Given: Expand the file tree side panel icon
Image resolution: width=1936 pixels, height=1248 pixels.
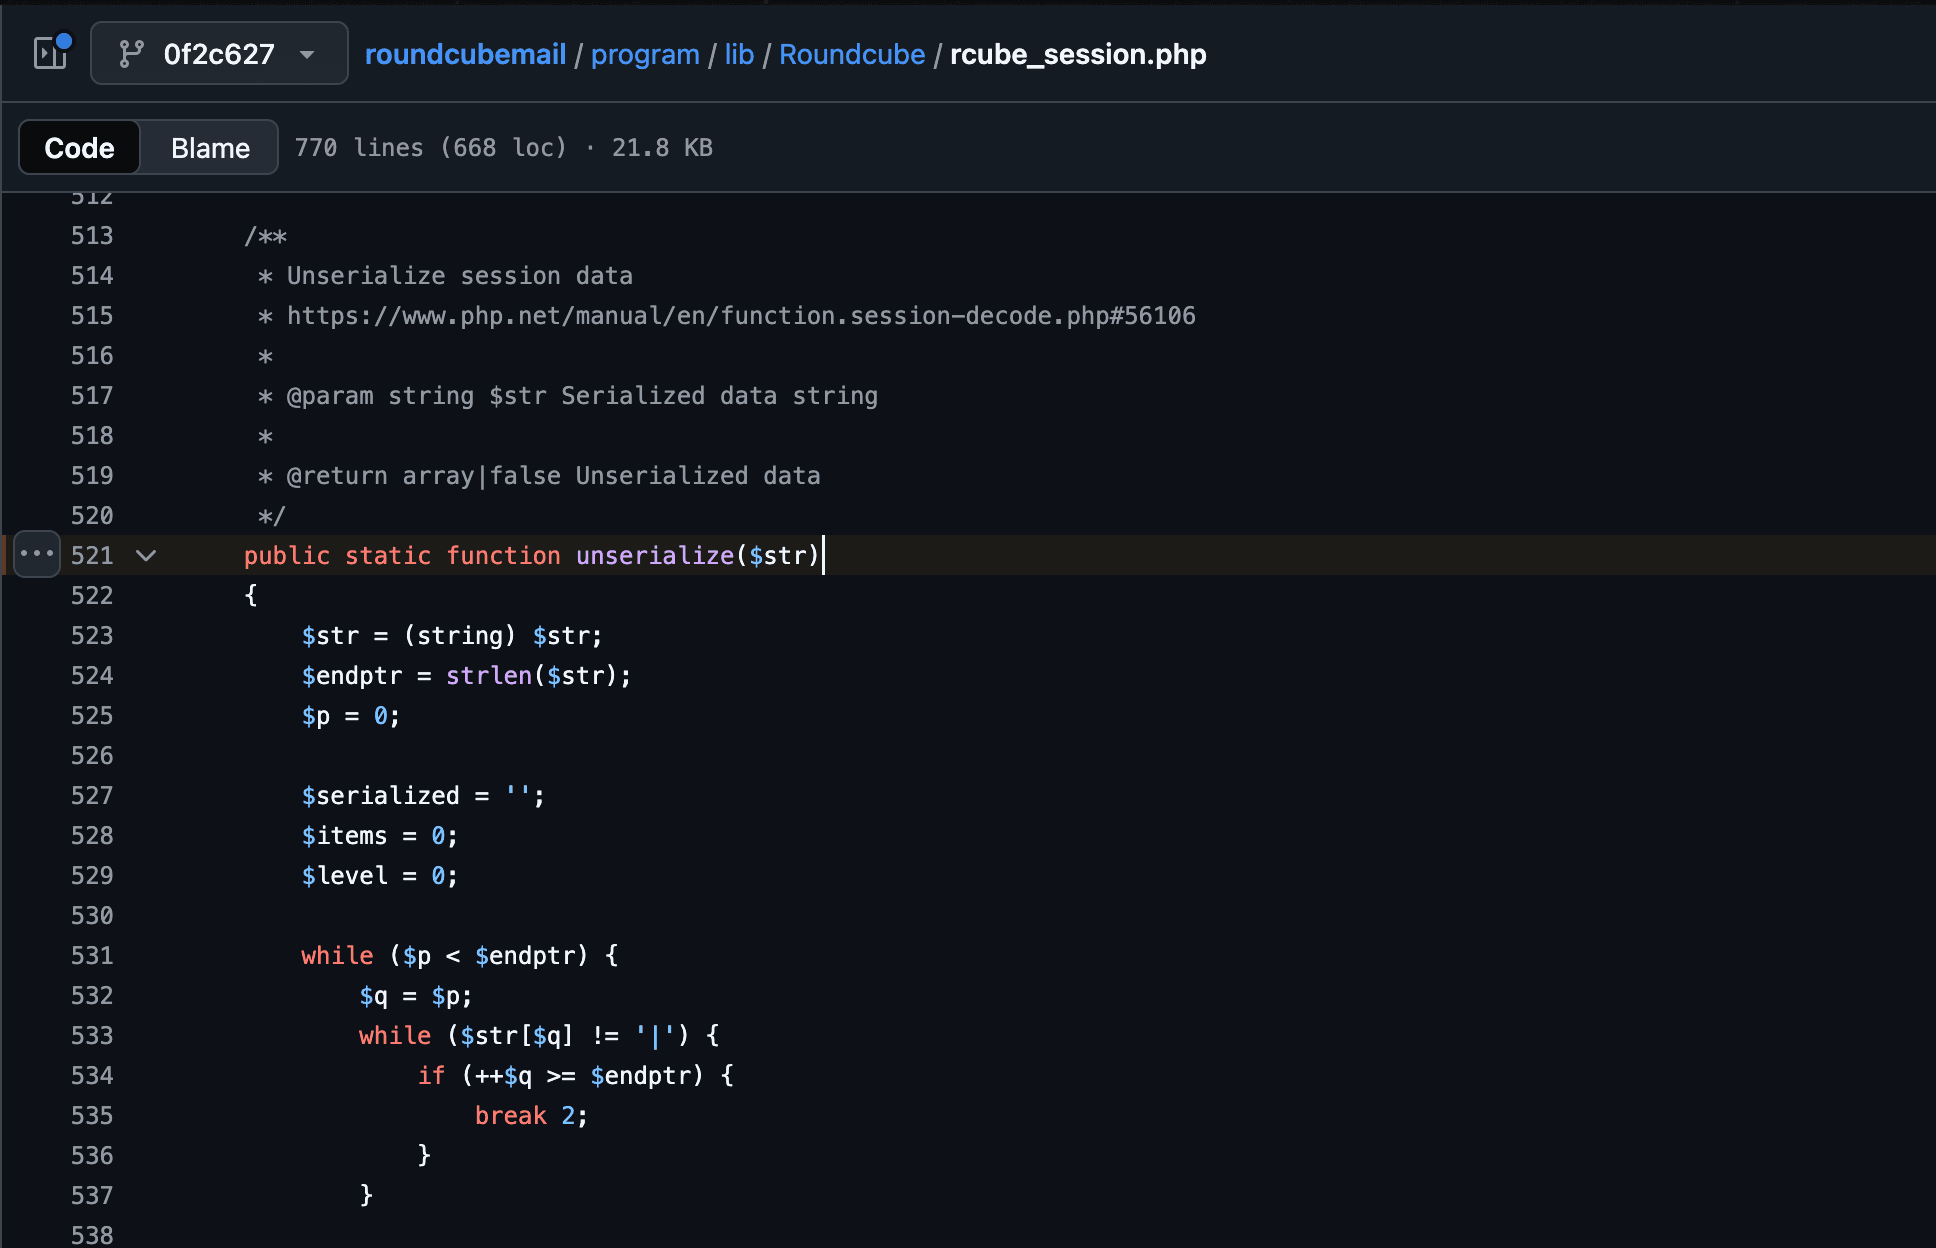Looking at the screenshot, I should point(51,53).
